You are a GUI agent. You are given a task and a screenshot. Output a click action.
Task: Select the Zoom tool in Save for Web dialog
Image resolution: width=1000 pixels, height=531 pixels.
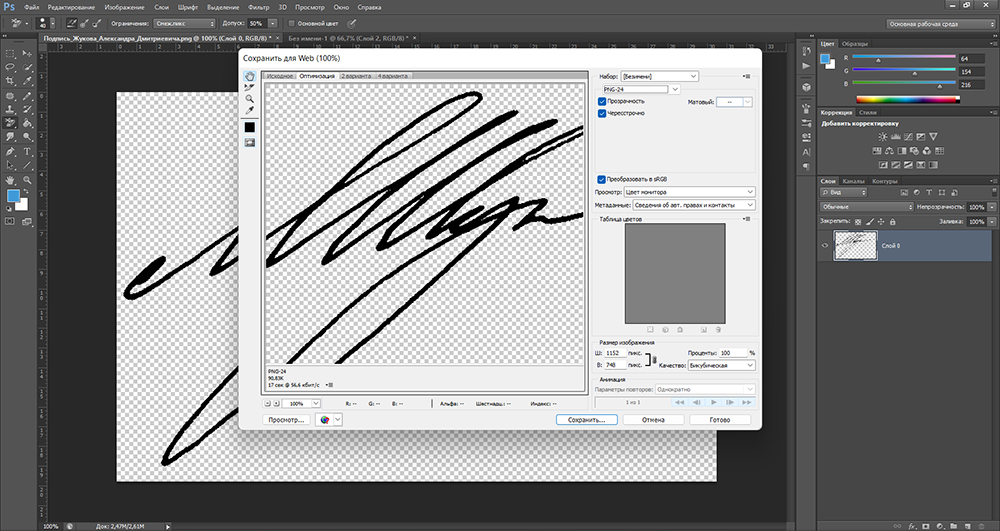pyautogui.click(x=249, y=99)
